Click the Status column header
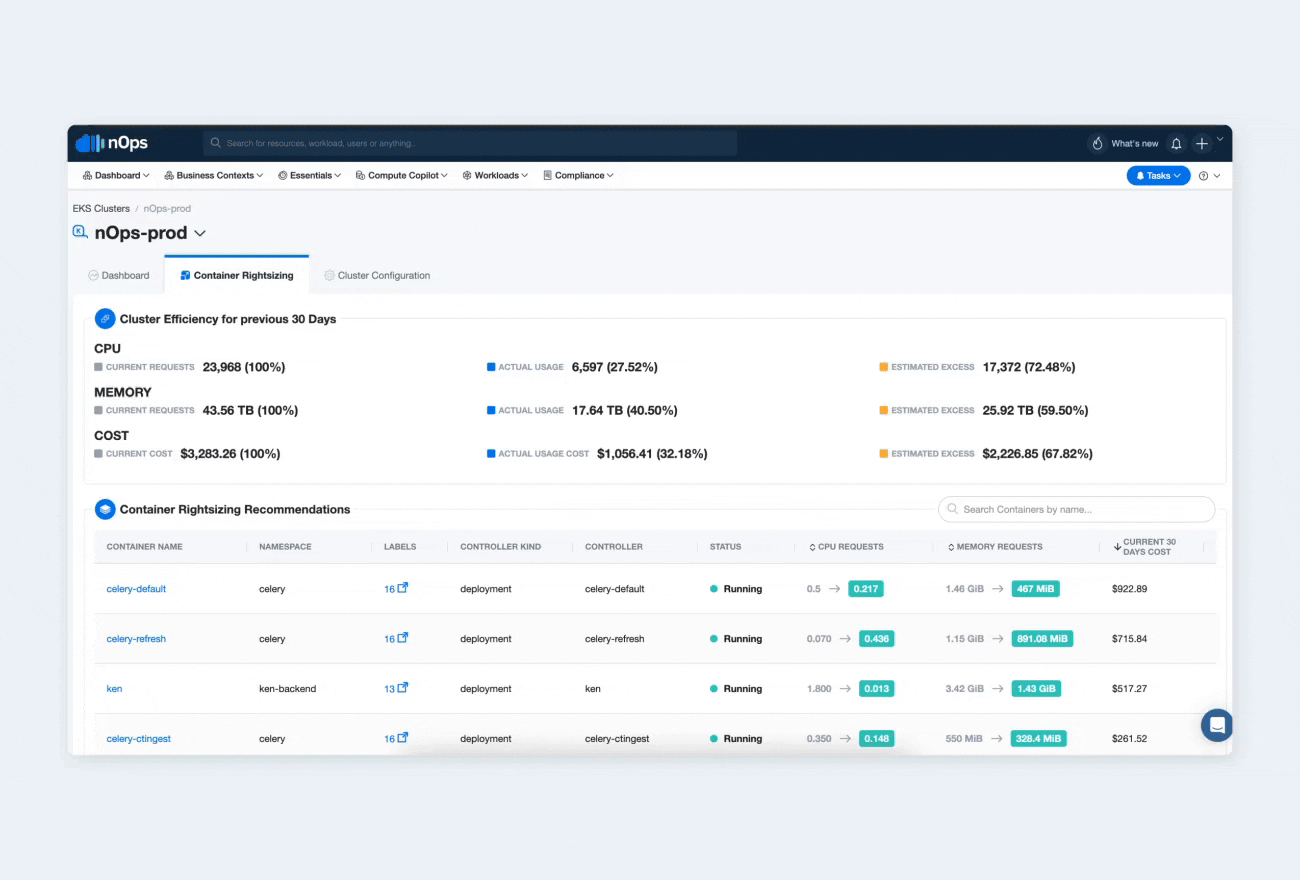 click(x=725, y=547)
